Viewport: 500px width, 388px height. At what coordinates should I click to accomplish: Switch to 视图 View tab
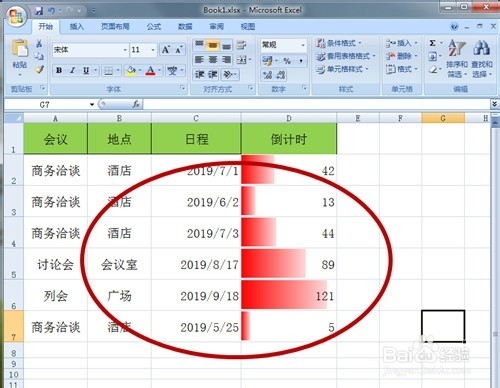248,27
